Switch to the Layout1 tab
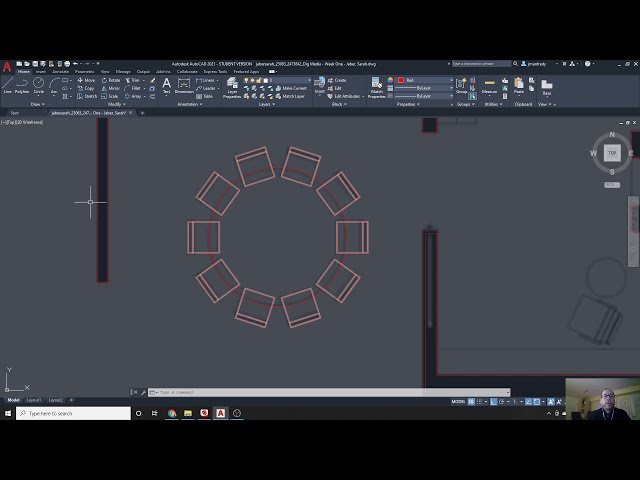This screenshot has height=480, width=640. (x=34, y=400)
